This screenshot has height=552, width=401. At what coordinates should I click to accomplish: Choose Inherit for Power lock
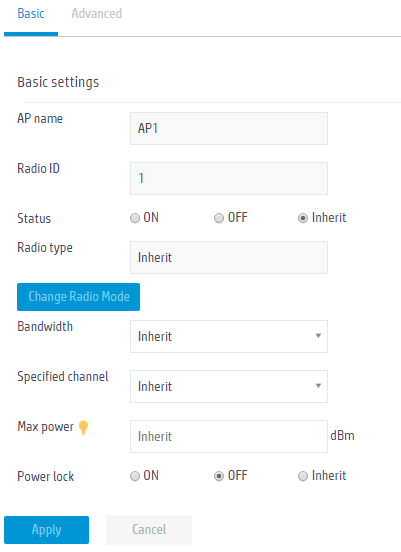click(303, 476)
